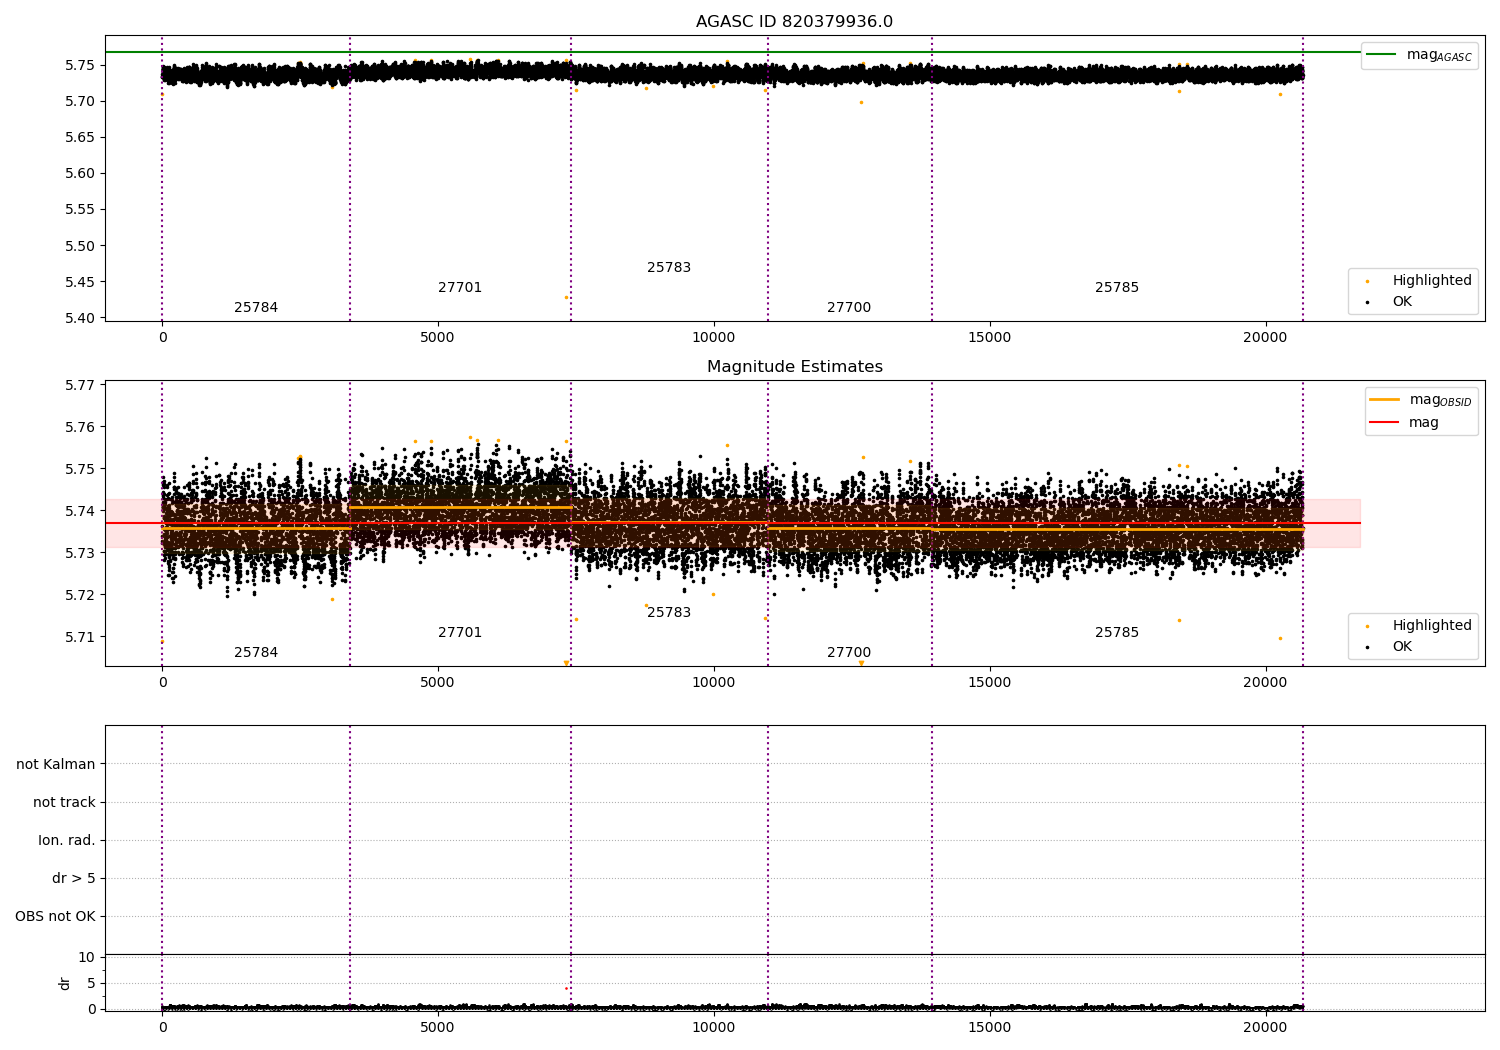Click the 'AGASC ID 820379936.0' plot title
Image resolution: width=1500 pixels, height=1050 pixels.
[x=795, y=22]
